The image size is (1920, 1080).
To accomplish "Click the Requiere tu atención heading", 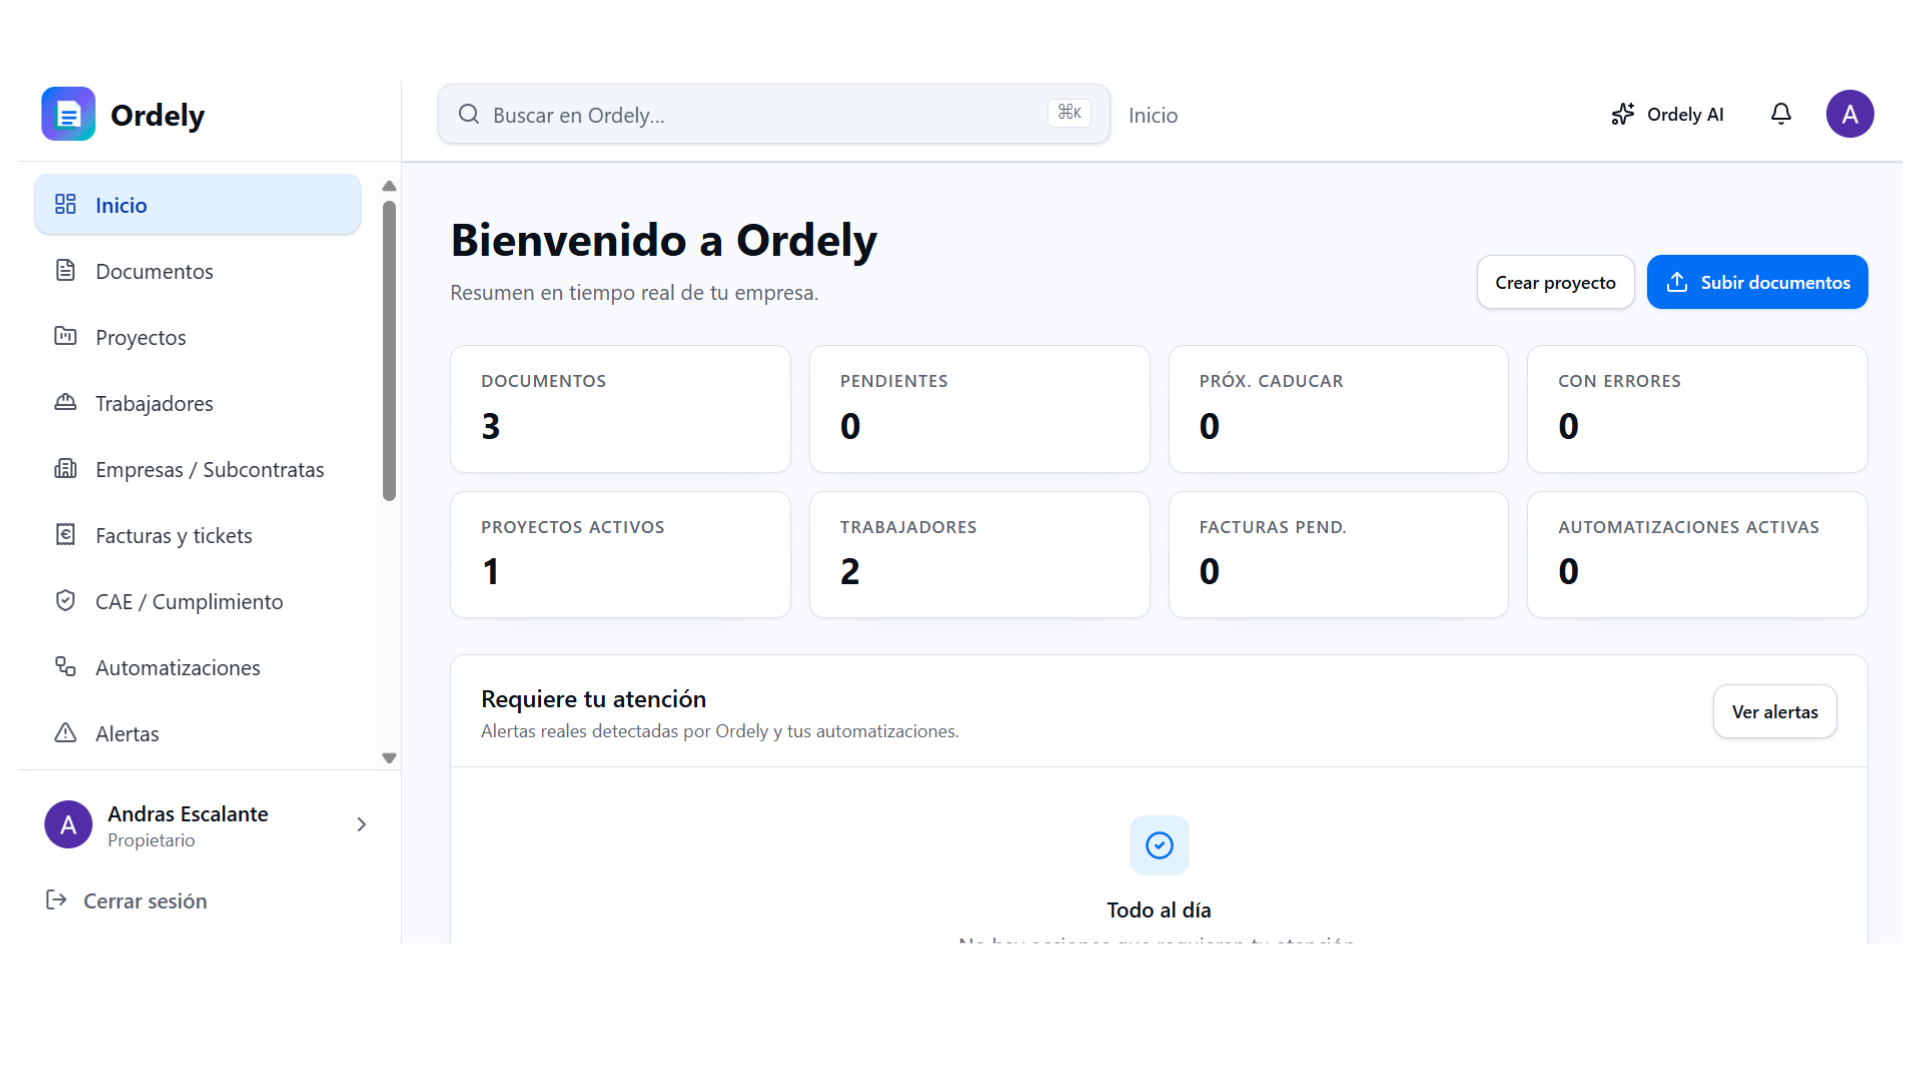I will tap(593, 698).
